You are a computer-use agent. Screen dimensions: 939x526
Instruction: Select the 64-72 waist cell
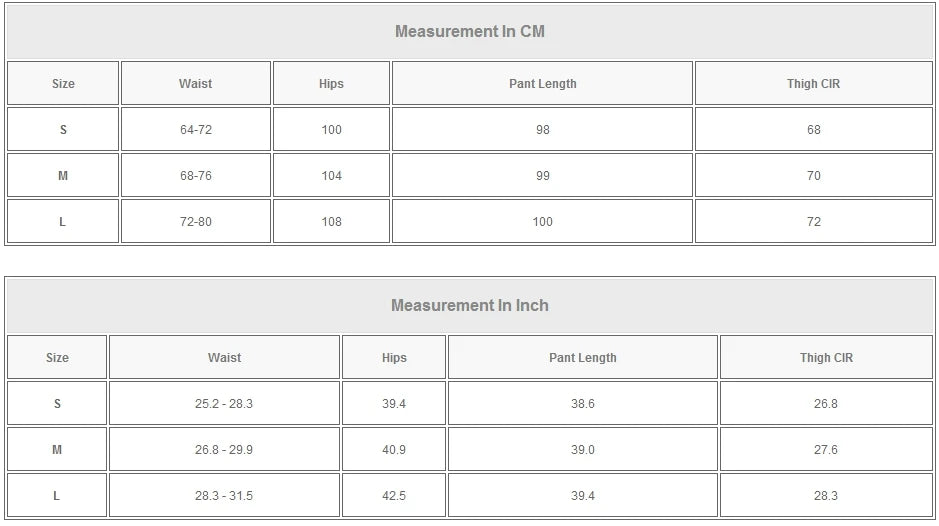(x=195, y=130)
